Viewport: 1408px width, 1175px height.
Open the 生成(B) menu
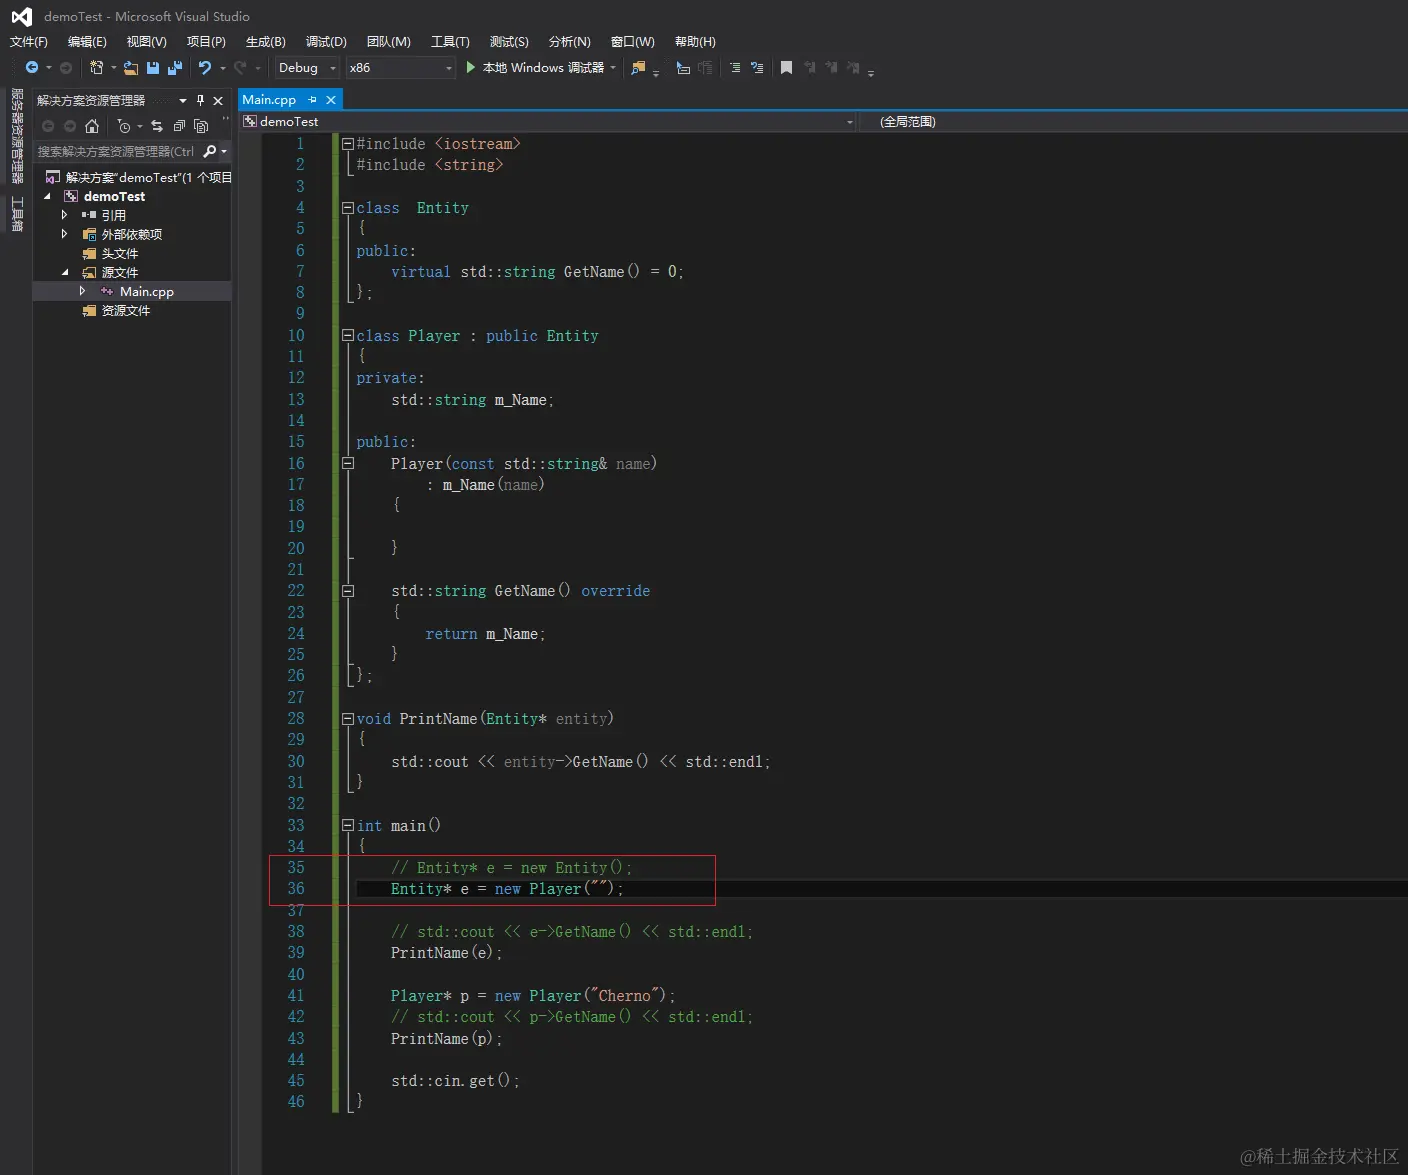pyautogui.click(x=265, y=42)
